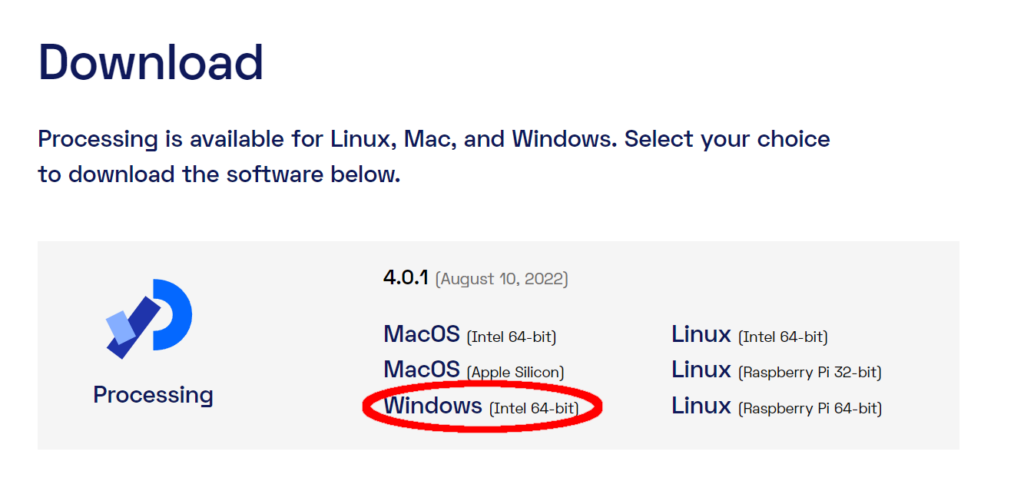Image resolution: width=1024 pixels, height=491 pixels.
Task: Click the (Intel 64-bit) label beside first Linux
Action: [783, 337]
